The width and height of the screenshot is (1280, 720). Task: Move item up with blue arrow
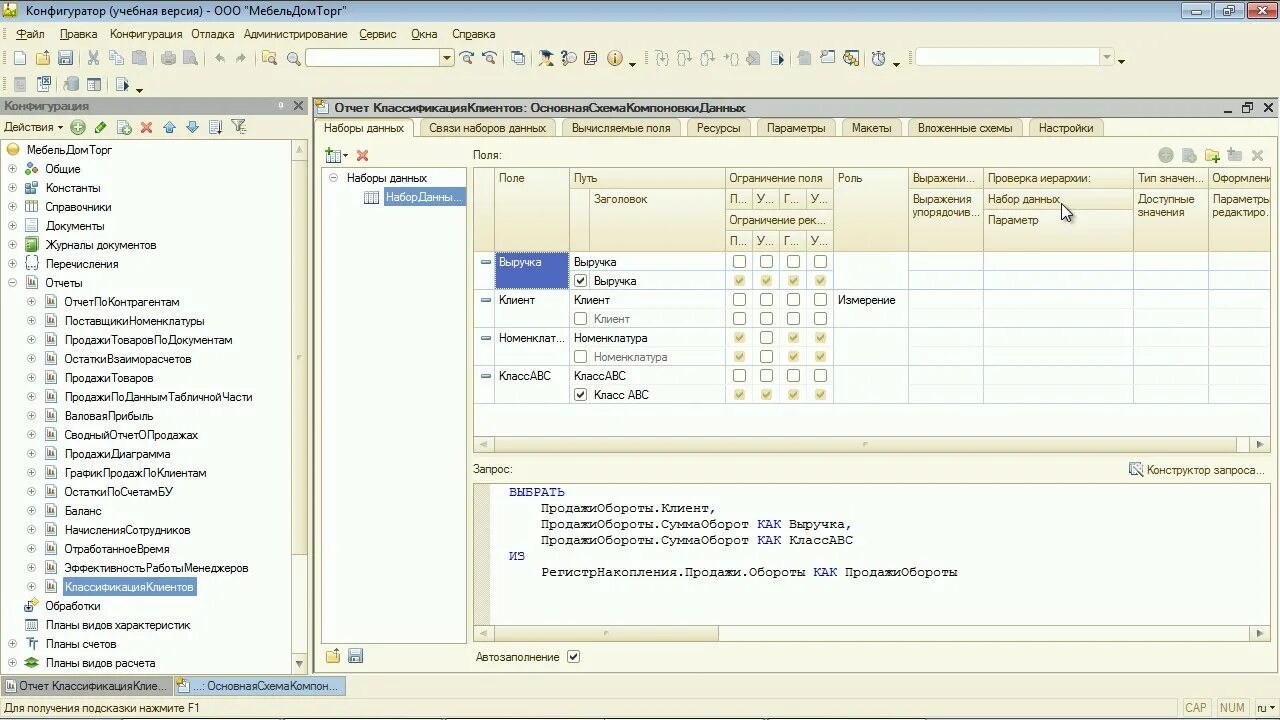coord(169,127)
